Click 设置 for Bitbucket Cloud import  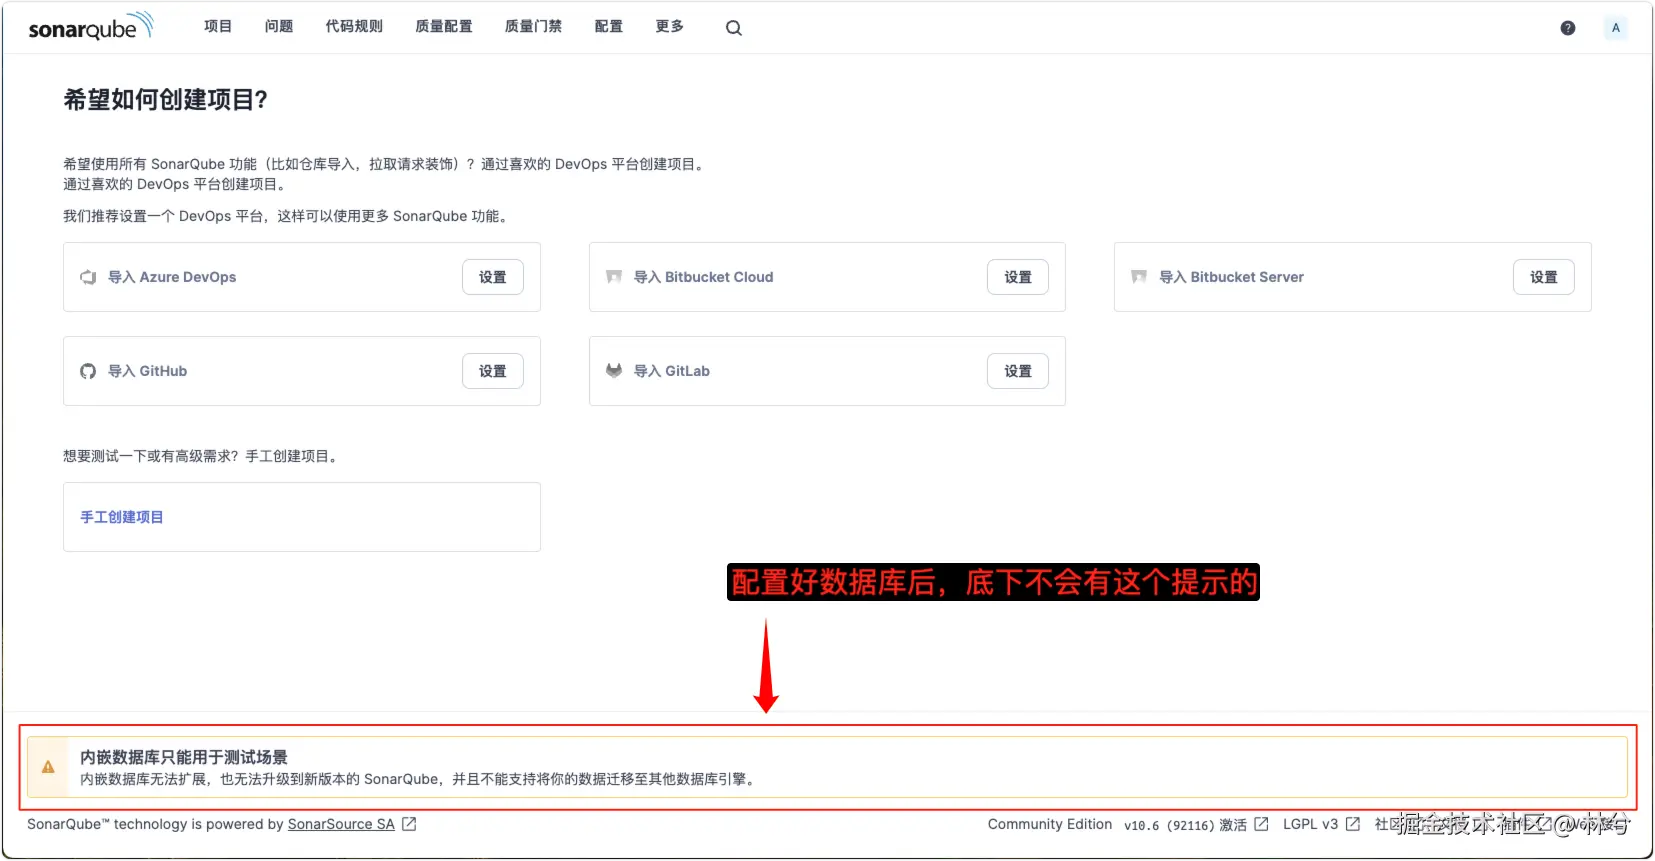pos(1018,277)
